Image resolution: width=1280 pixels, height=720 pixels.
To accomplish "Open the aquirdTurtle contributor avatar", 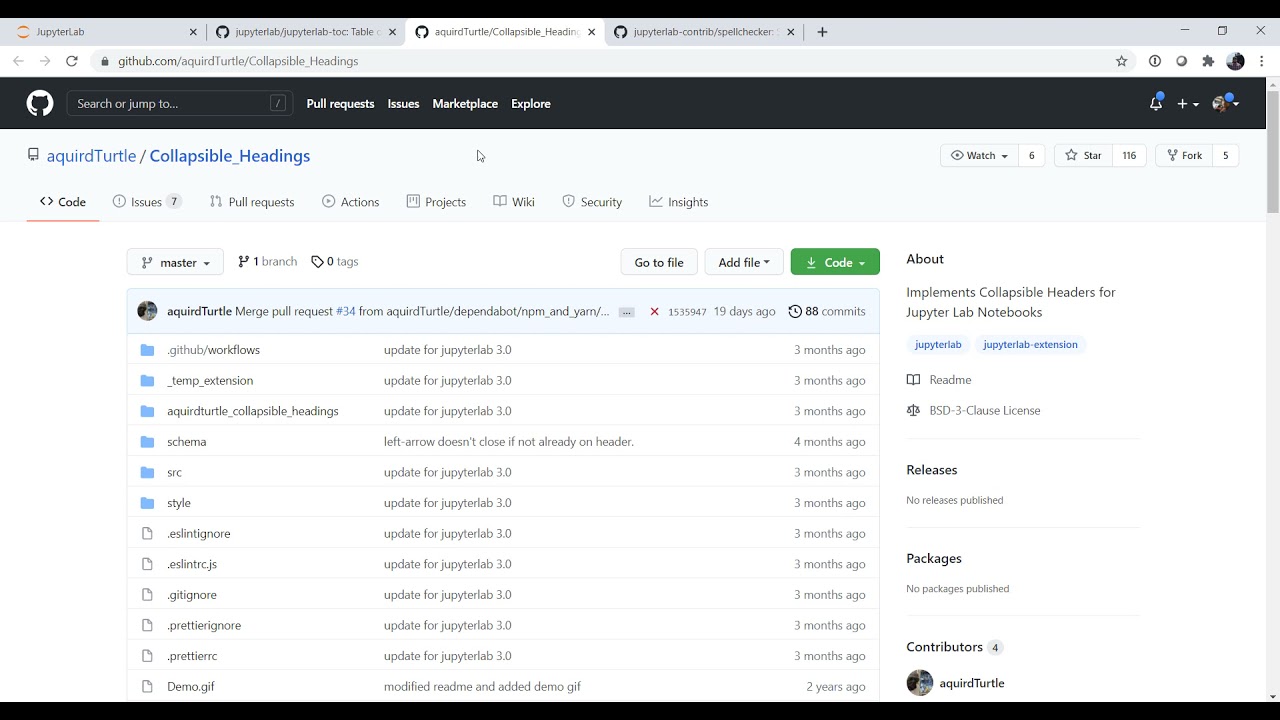I will click(x=919, y=683).
